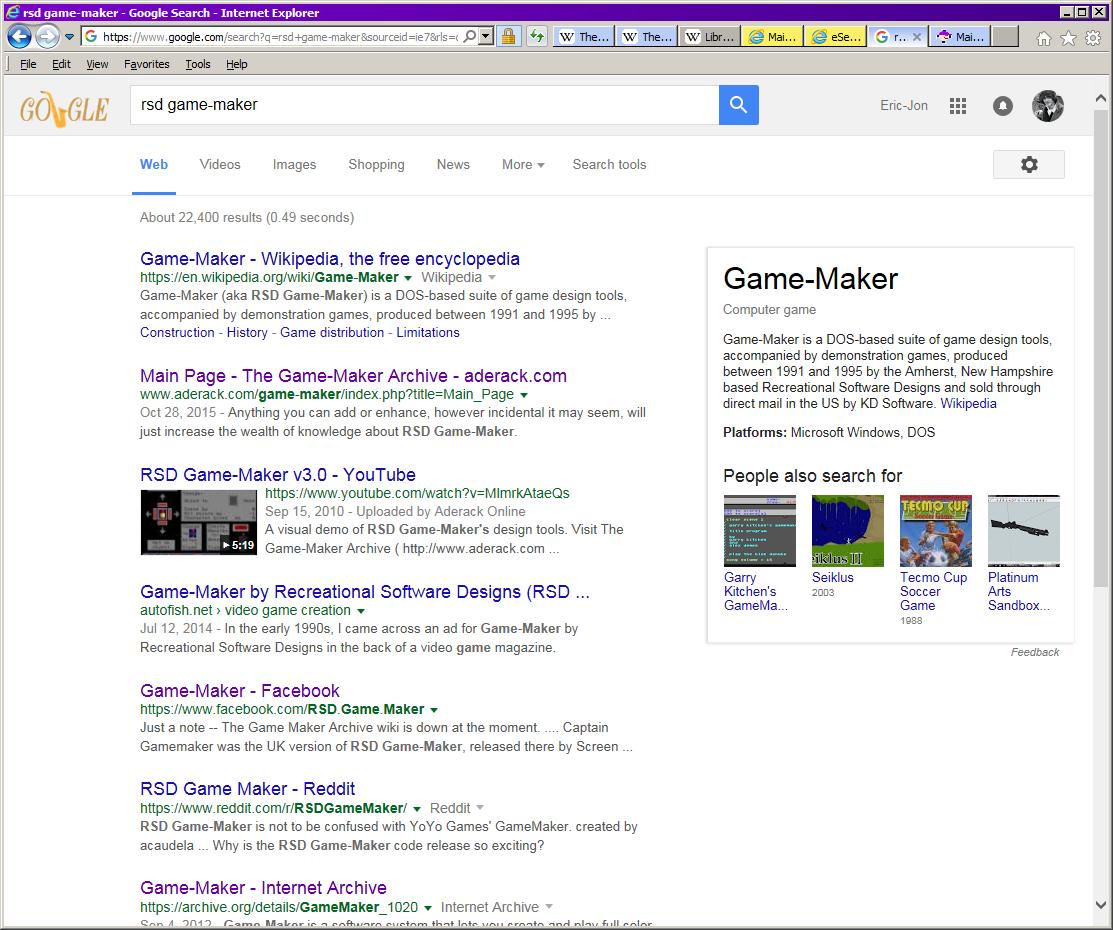Switch to the last 'Mai...' tab
1113x930 pixels.
tap(961, 37)
